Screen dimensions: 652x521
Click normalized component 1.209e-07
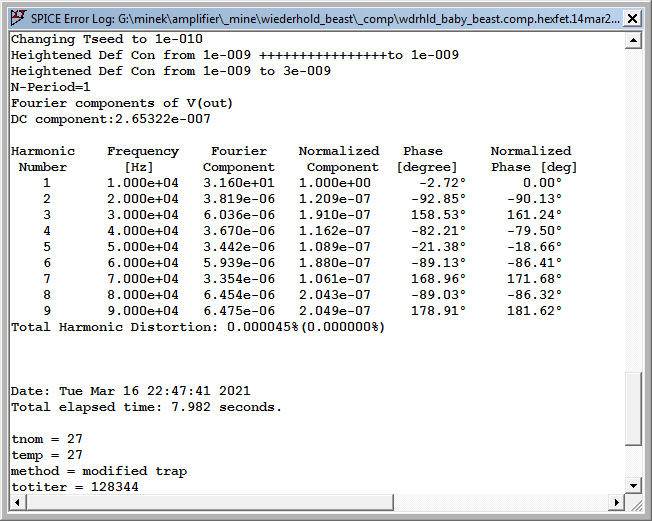335,199
